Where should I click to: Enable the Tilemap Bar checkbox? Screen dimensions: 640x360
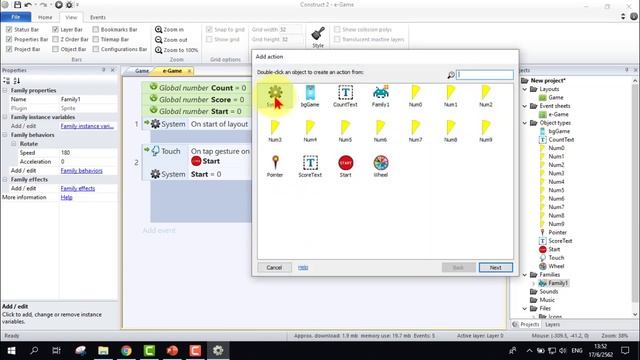point(96,39)
